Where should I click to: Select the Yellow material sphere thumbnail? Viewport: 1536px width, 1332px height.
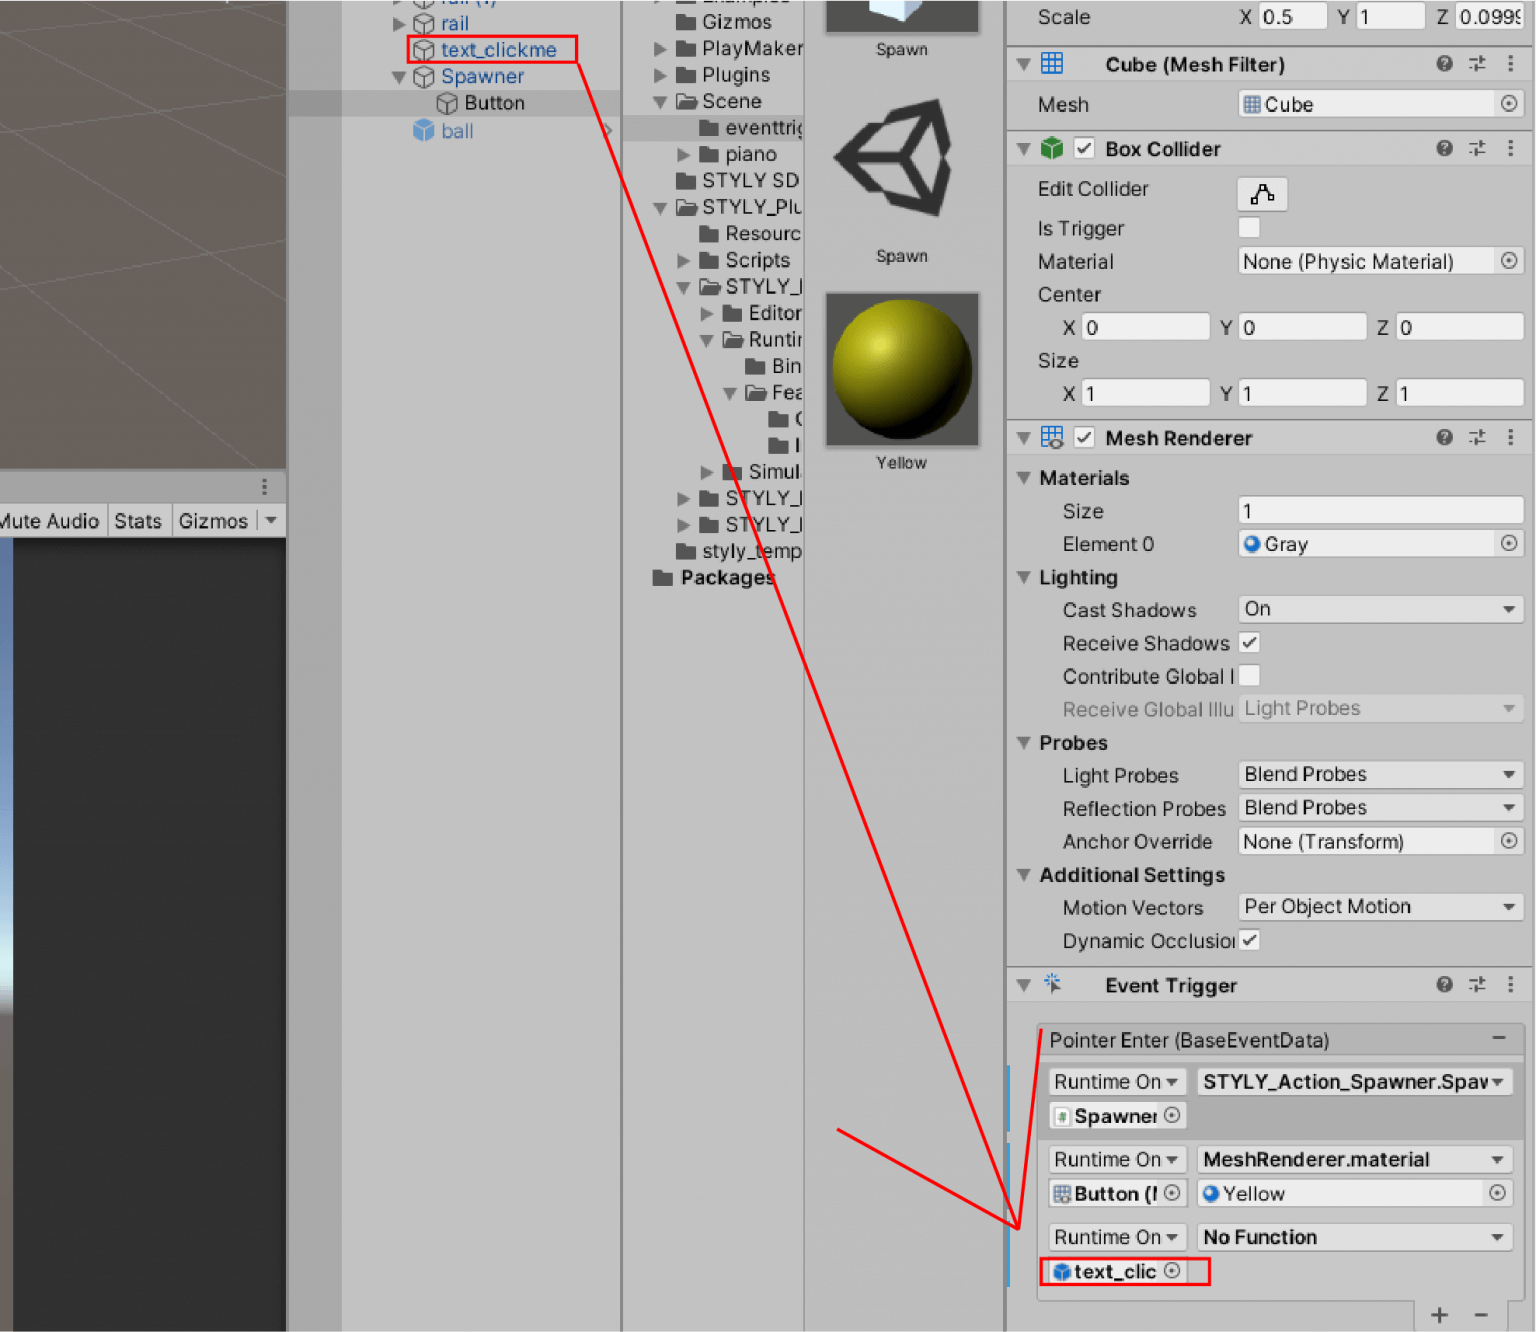point(902,369)
